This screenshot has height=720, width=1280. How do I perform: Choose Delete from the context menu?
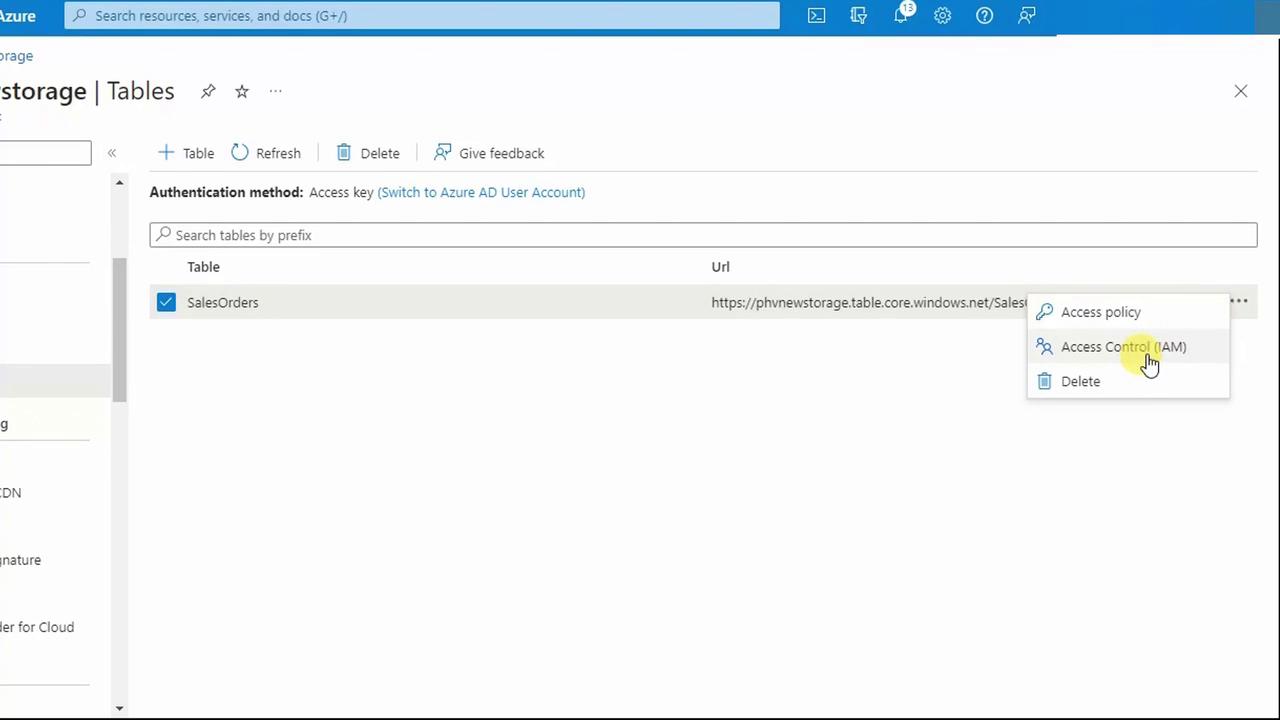[x=1128, y=381]
